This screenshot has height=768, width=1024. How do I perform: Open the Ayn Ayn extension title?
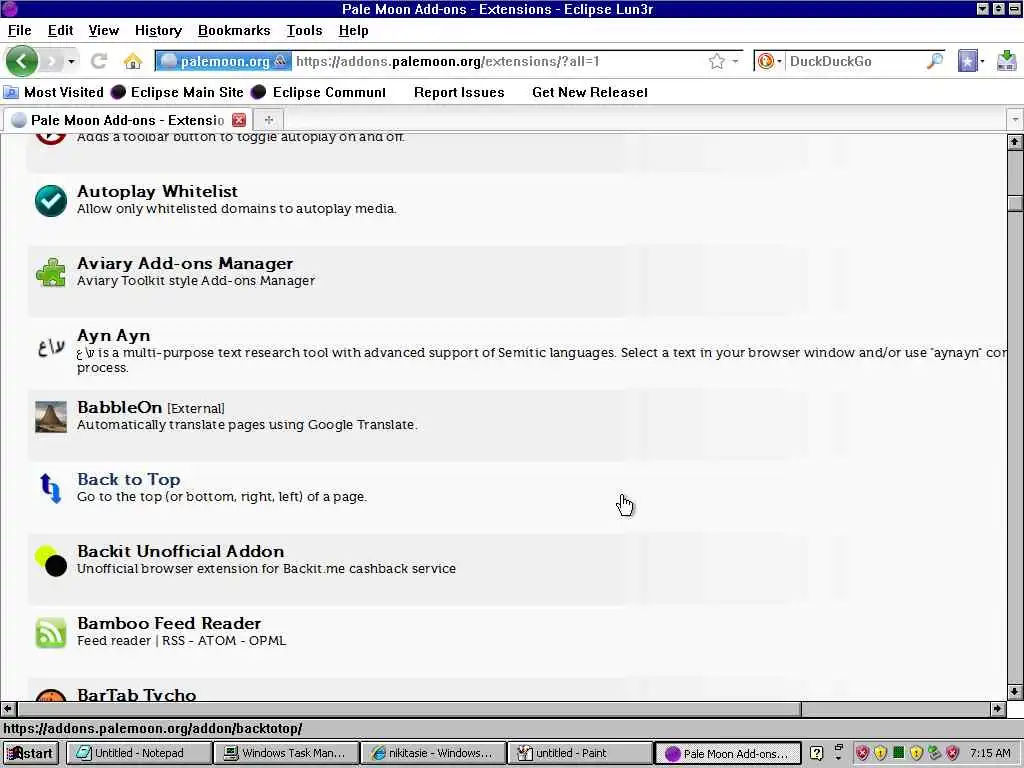114,336
